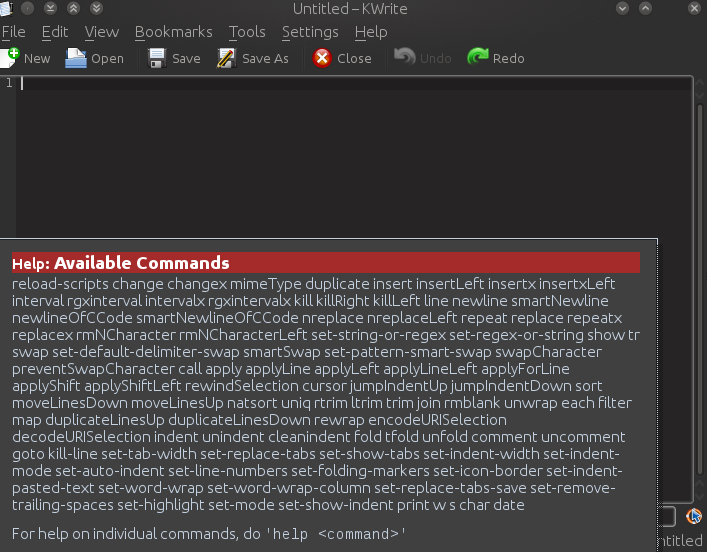Click the 'rewindSelection' command text

pos(242,386)
